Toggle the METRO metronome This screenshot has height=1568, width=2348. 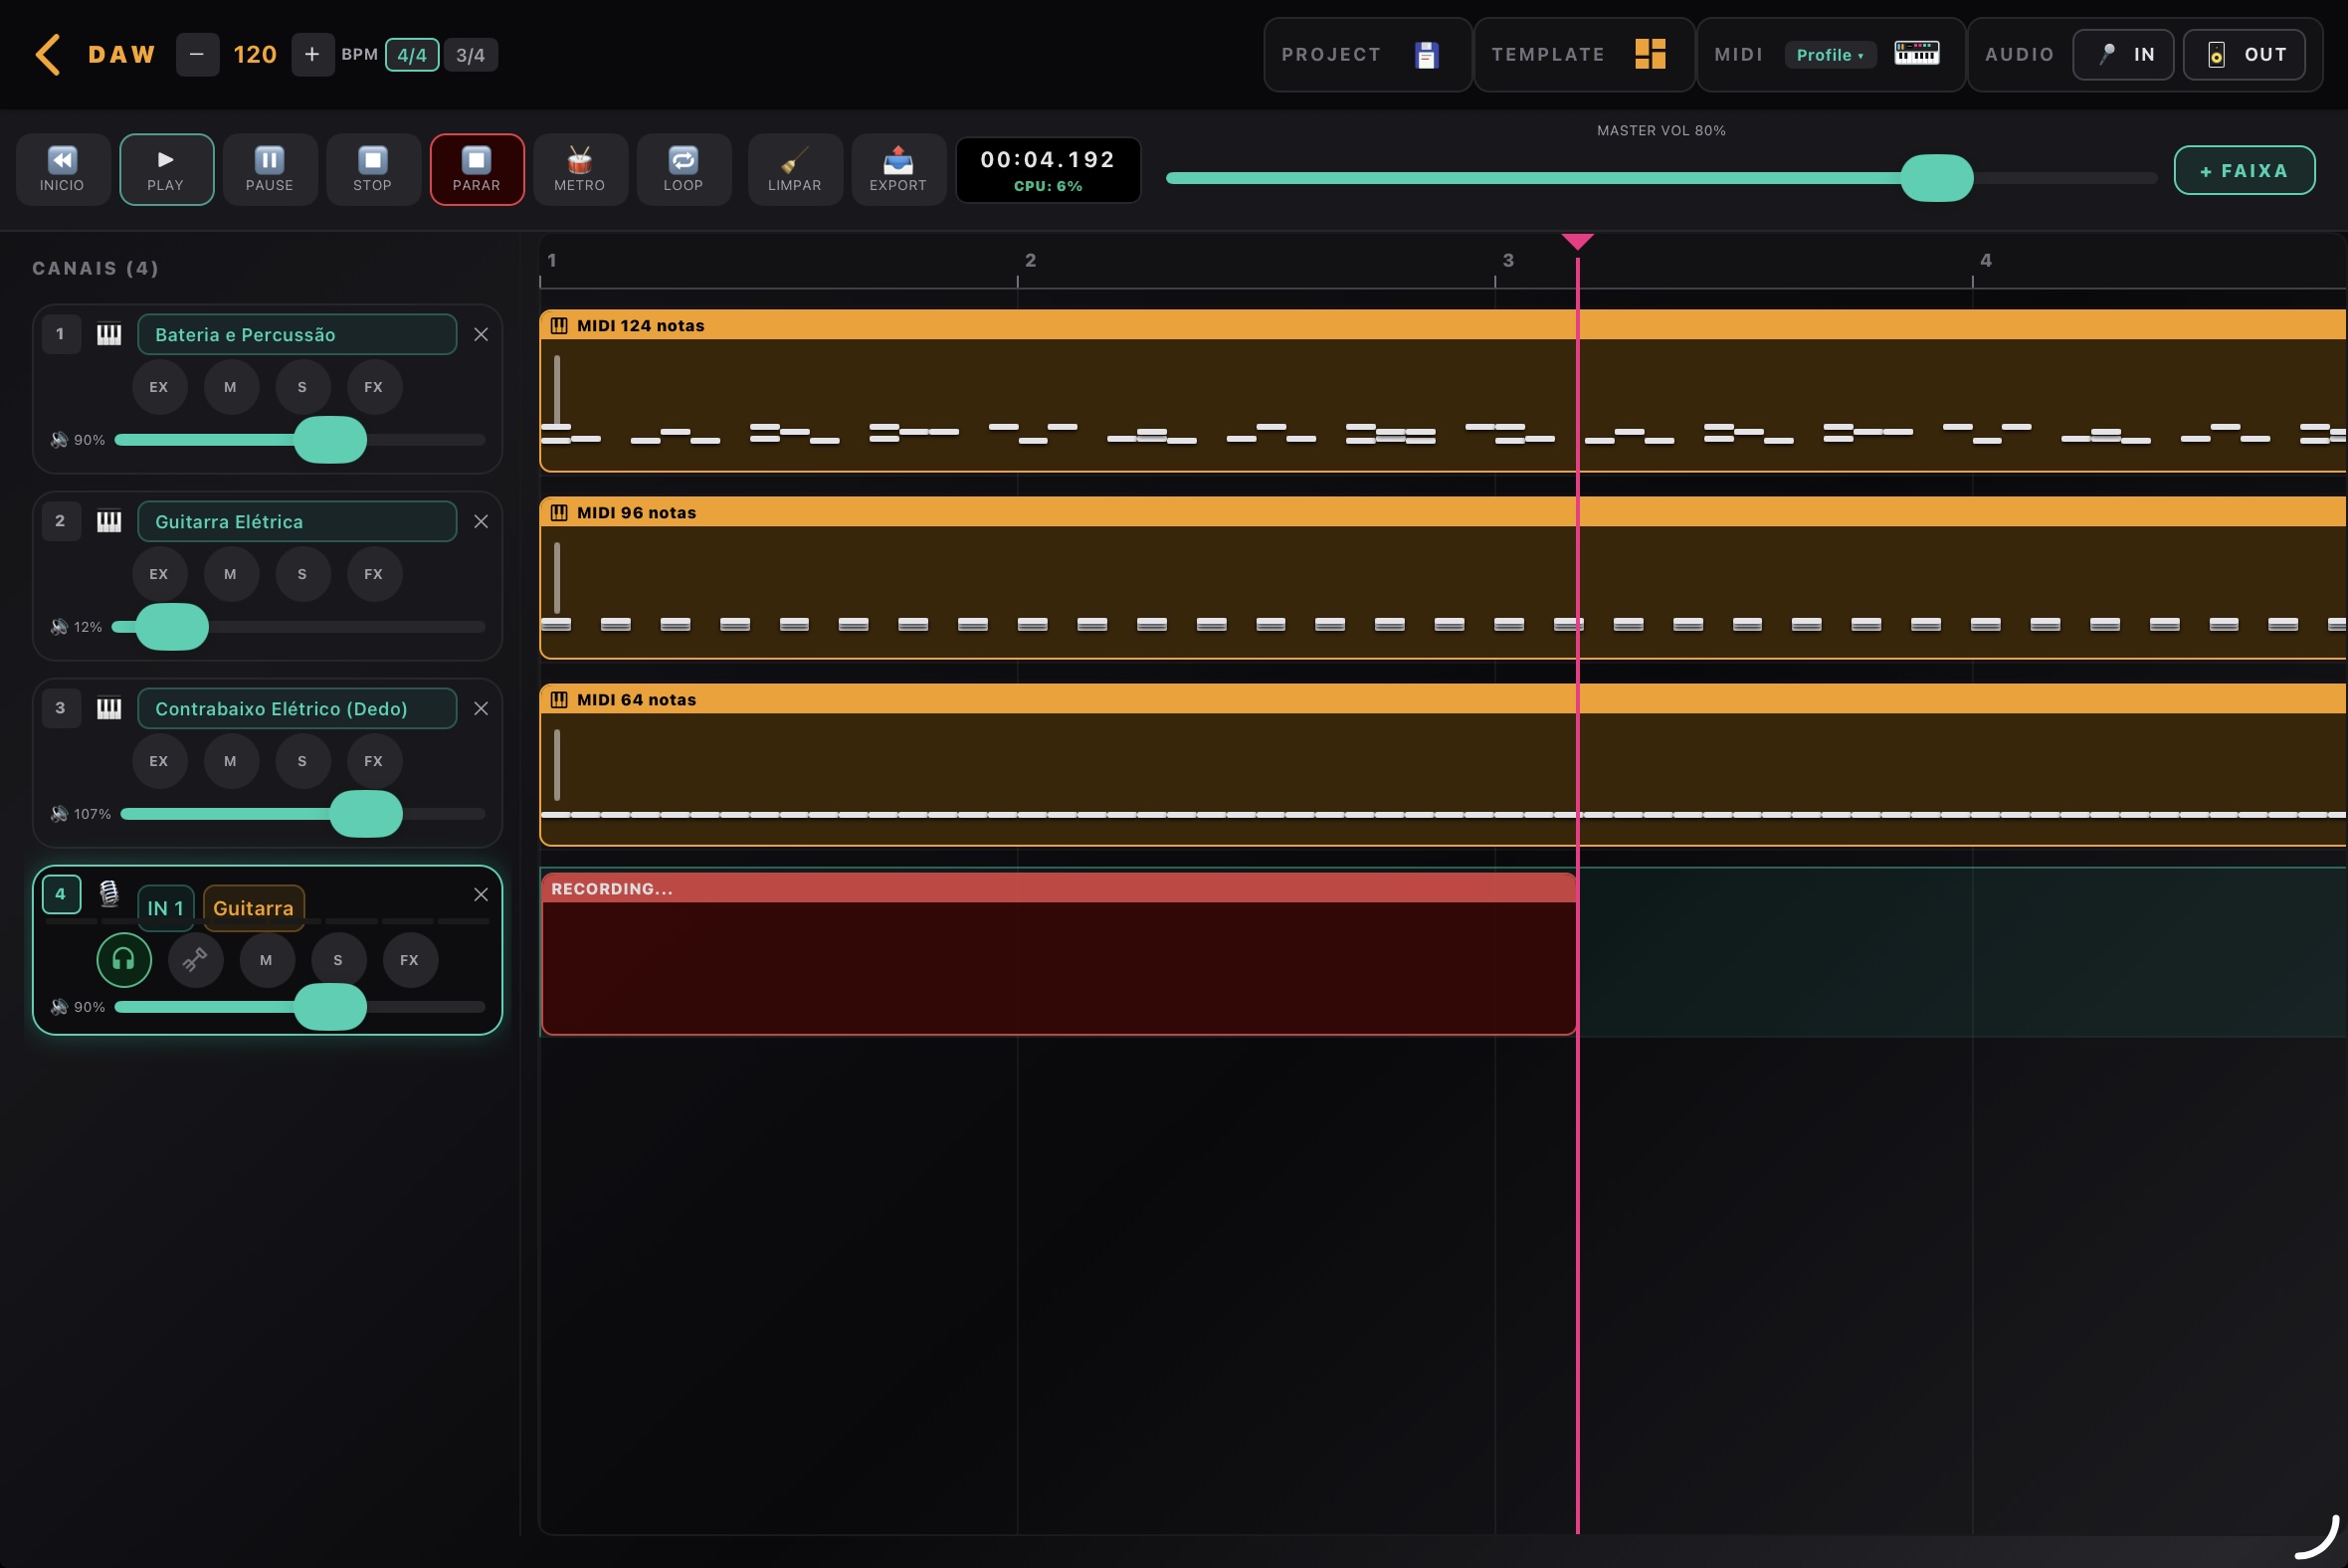tap(580, 169)
